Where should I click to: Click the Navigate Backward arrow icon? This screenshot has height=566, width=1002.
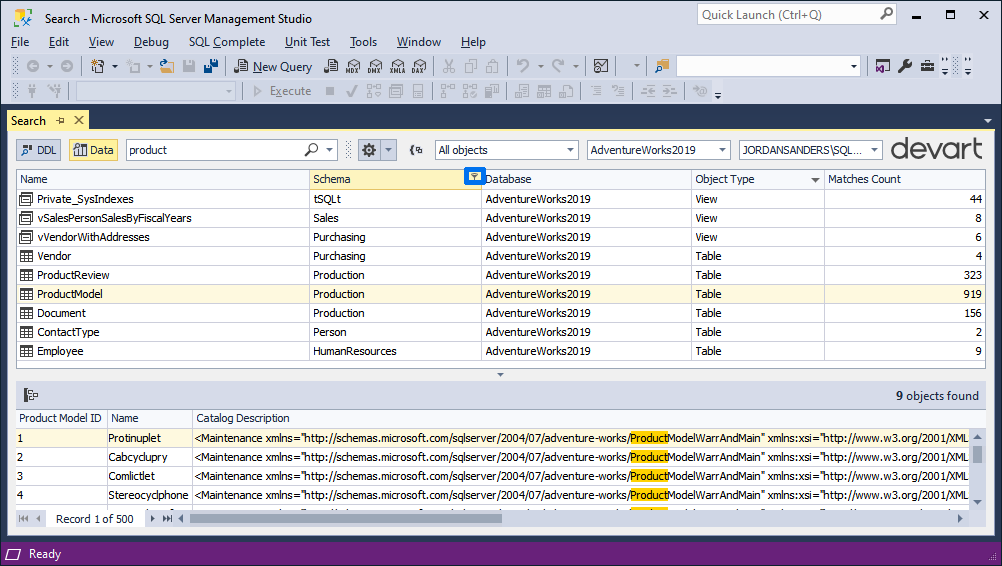(33, 66)
